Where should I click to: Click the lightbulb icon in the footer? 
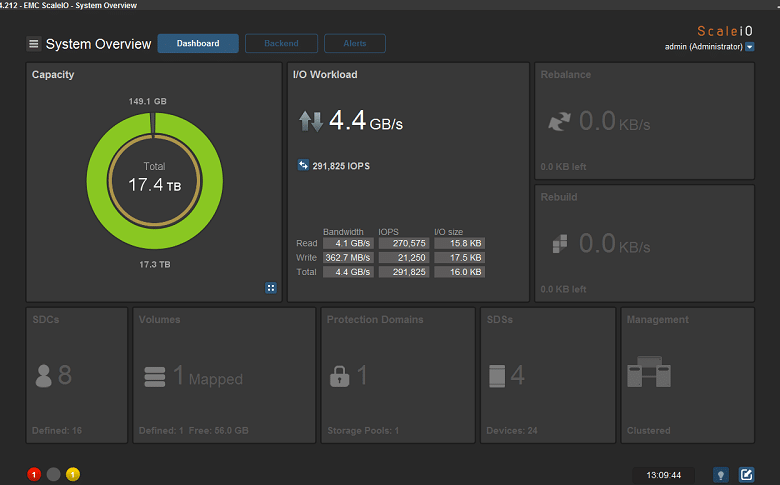tap(721, 475)
